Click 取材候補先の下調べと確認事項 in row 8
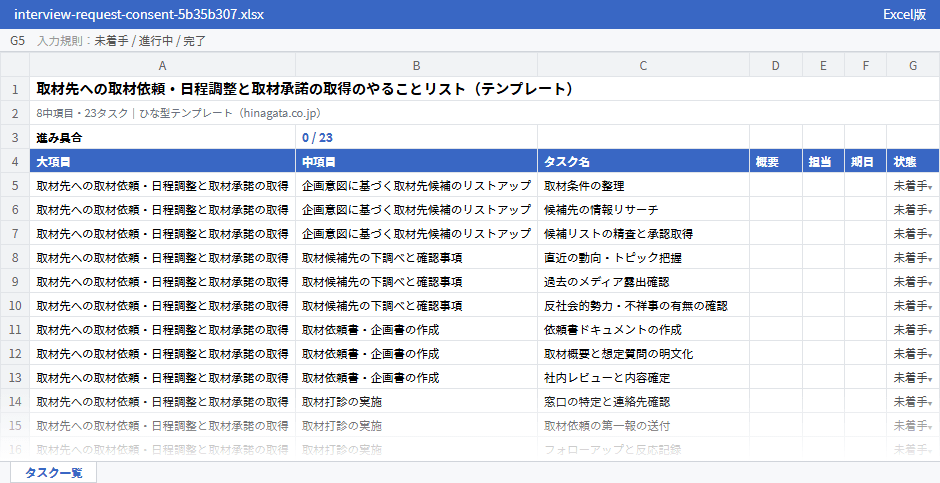The height and width of the screenshot is (483, 940). [417, 257]
